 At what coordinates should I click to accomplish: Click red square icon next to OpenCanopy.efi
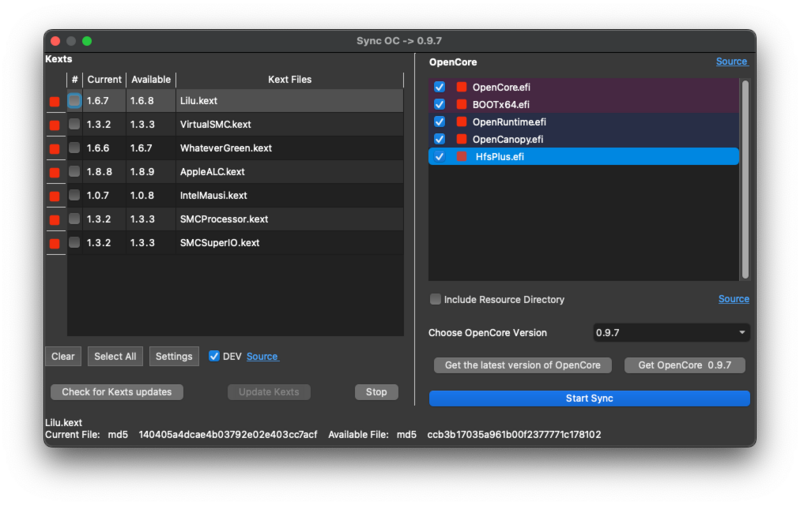coord(462,139)
